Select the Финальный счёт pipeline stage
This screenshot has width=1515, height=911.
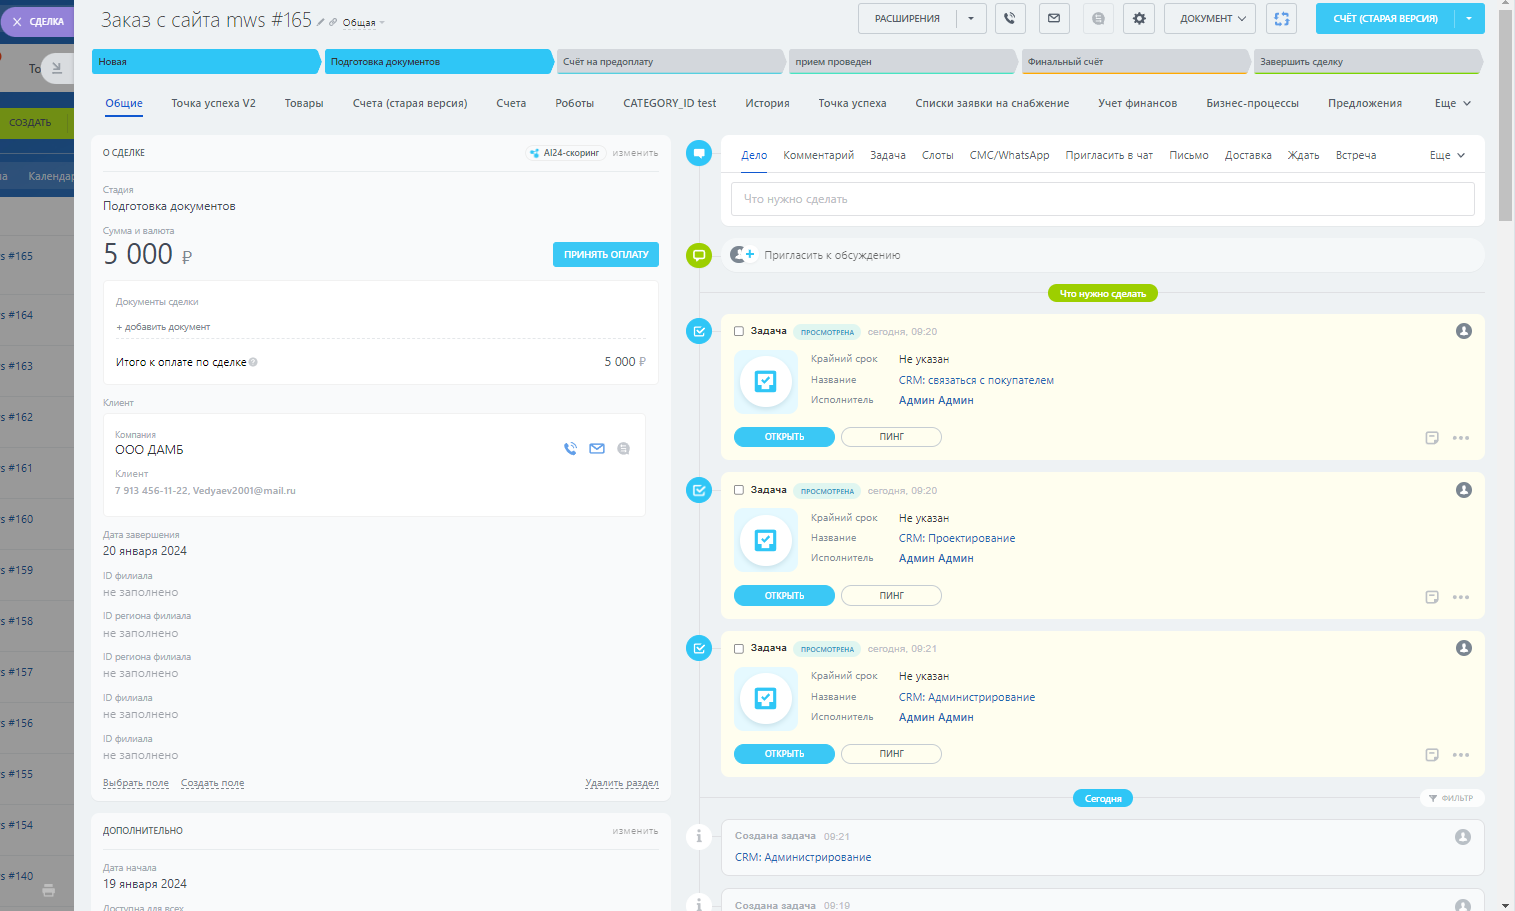tap(1134, 62)
